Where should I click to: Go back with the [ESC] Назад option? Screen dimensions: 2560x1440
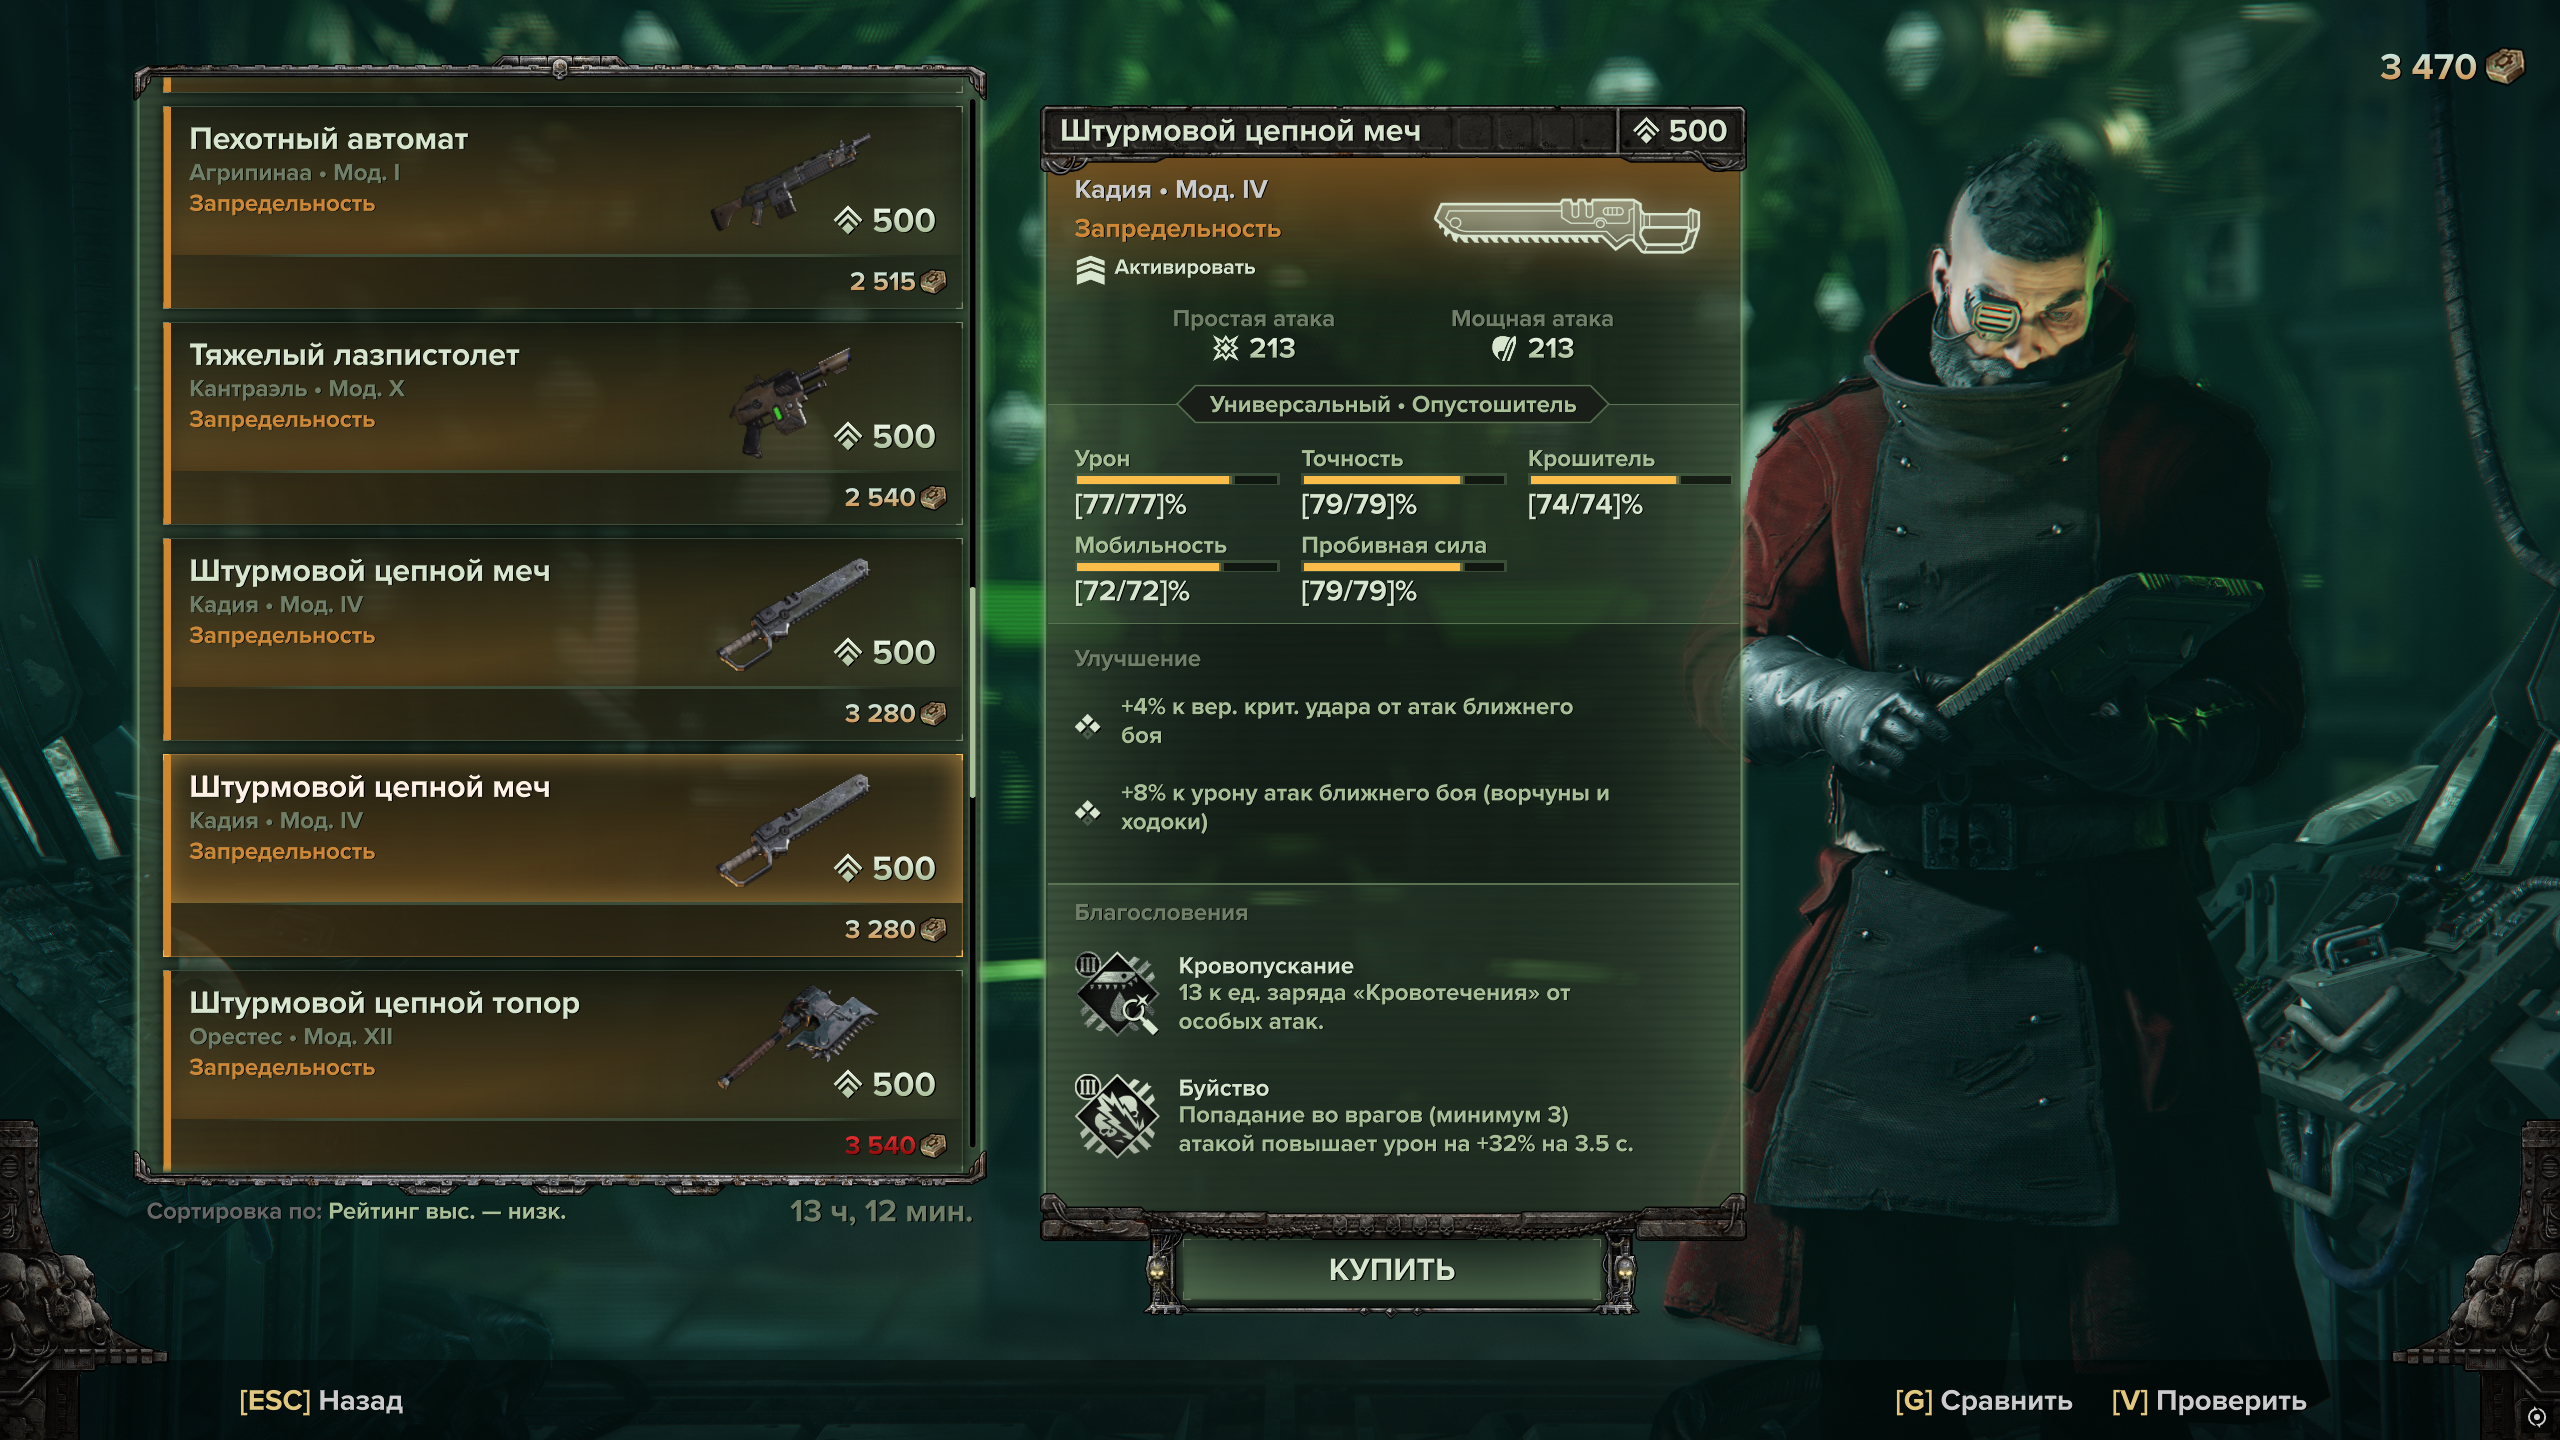pyautogui.click(x=321, y=1400)
